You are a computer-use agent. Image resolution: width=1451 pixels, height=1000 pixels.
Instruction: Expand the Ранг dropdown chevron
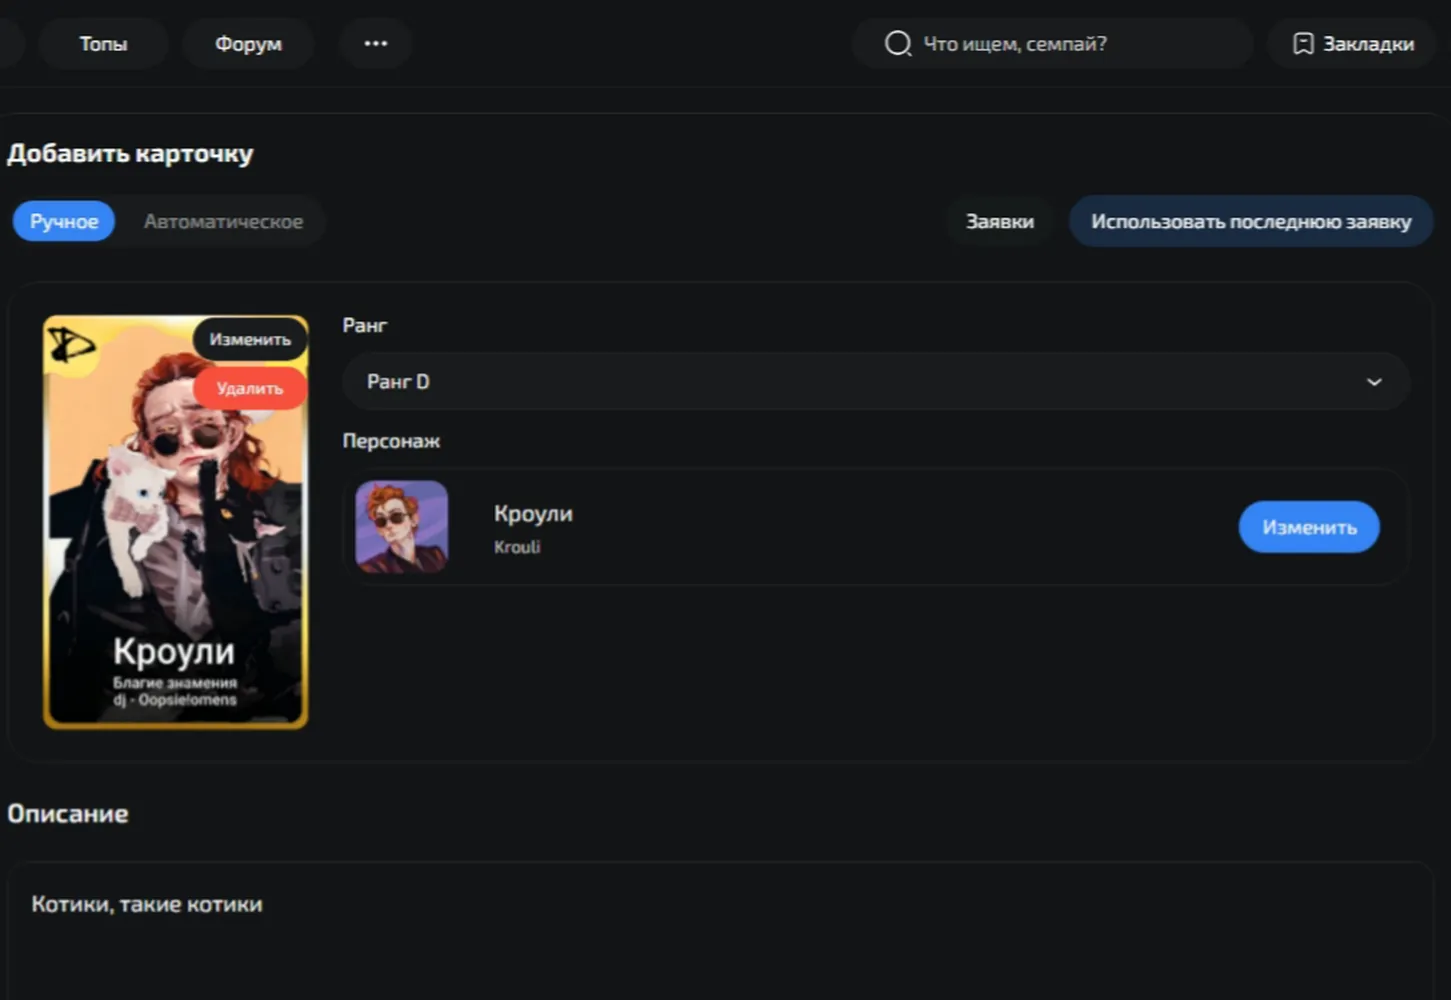tap(1374, 382)
